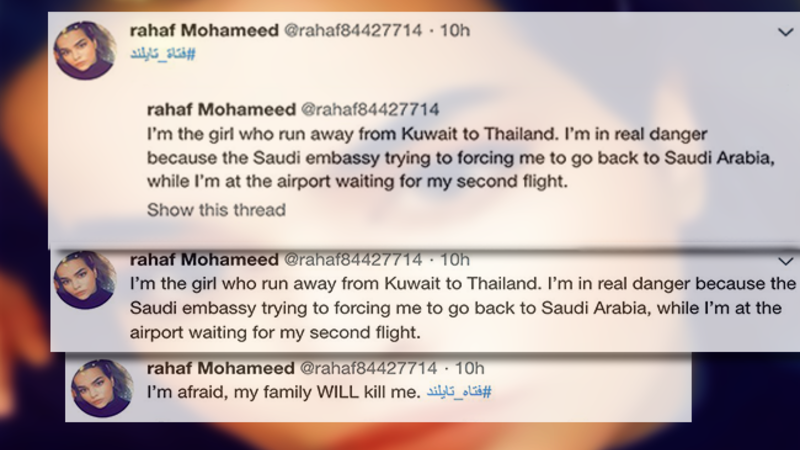Click the avatar beside the "I'm afraid" tweet
Image resolution: width=800 pixels, height=450 pixels.
[x=101, y=386]
